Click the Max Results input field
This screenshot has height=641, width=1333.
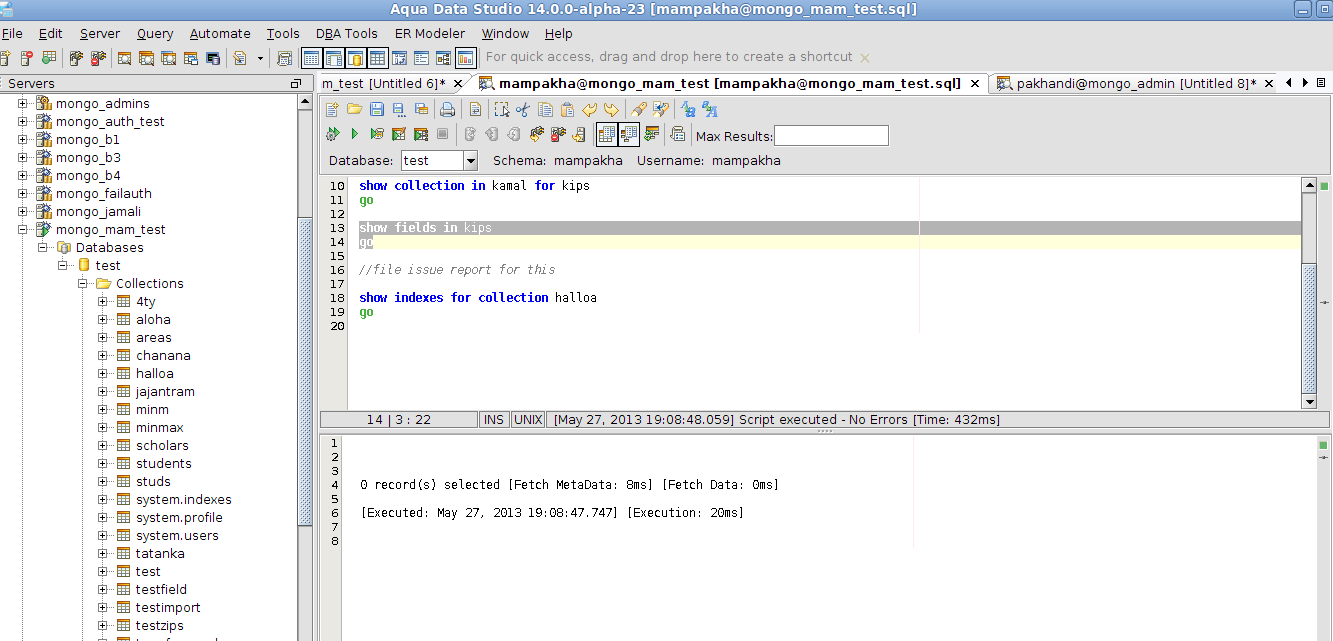point(831,136)
